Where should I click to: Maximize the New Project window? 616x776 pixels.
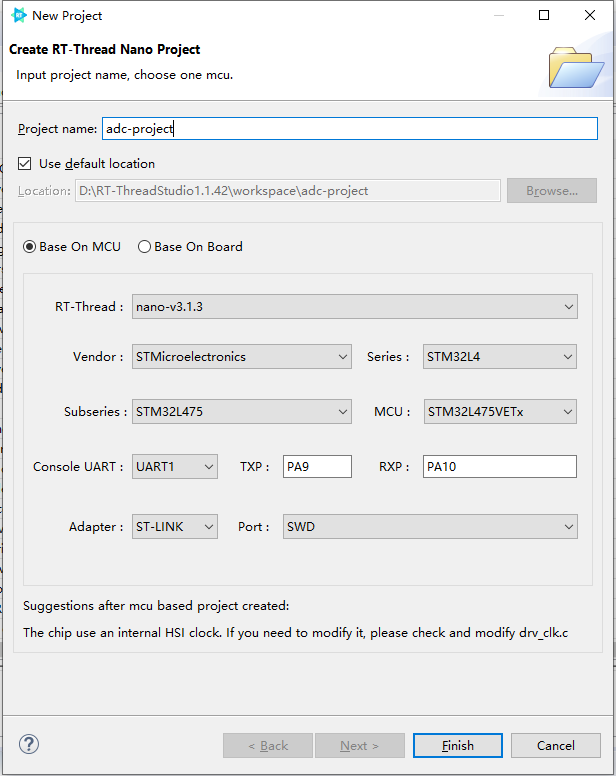point(544,15)
